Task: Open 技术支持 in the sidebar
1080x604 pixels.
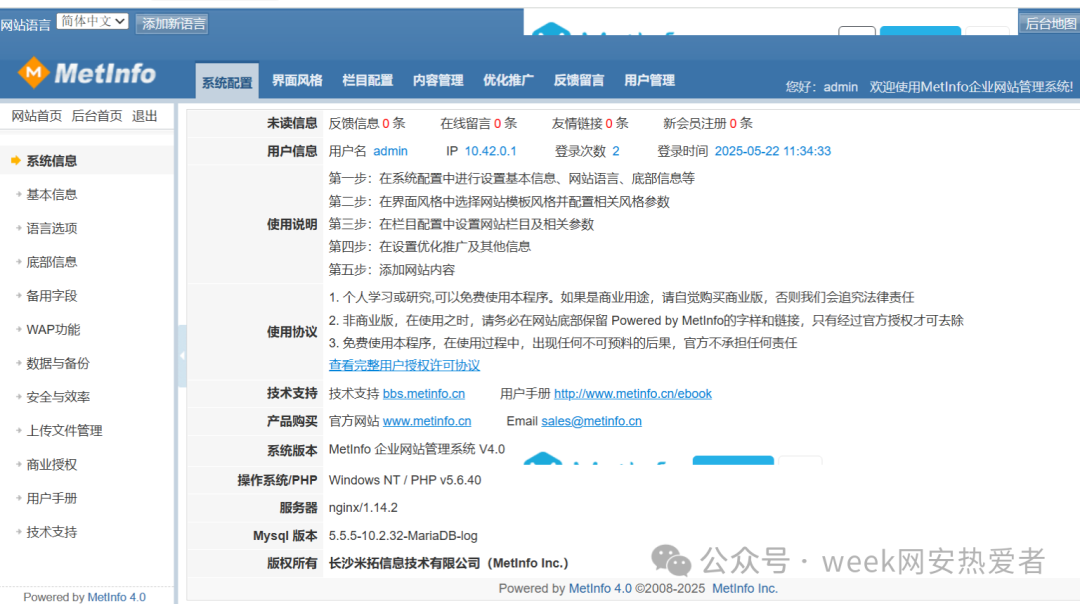Action: point(52,532)
